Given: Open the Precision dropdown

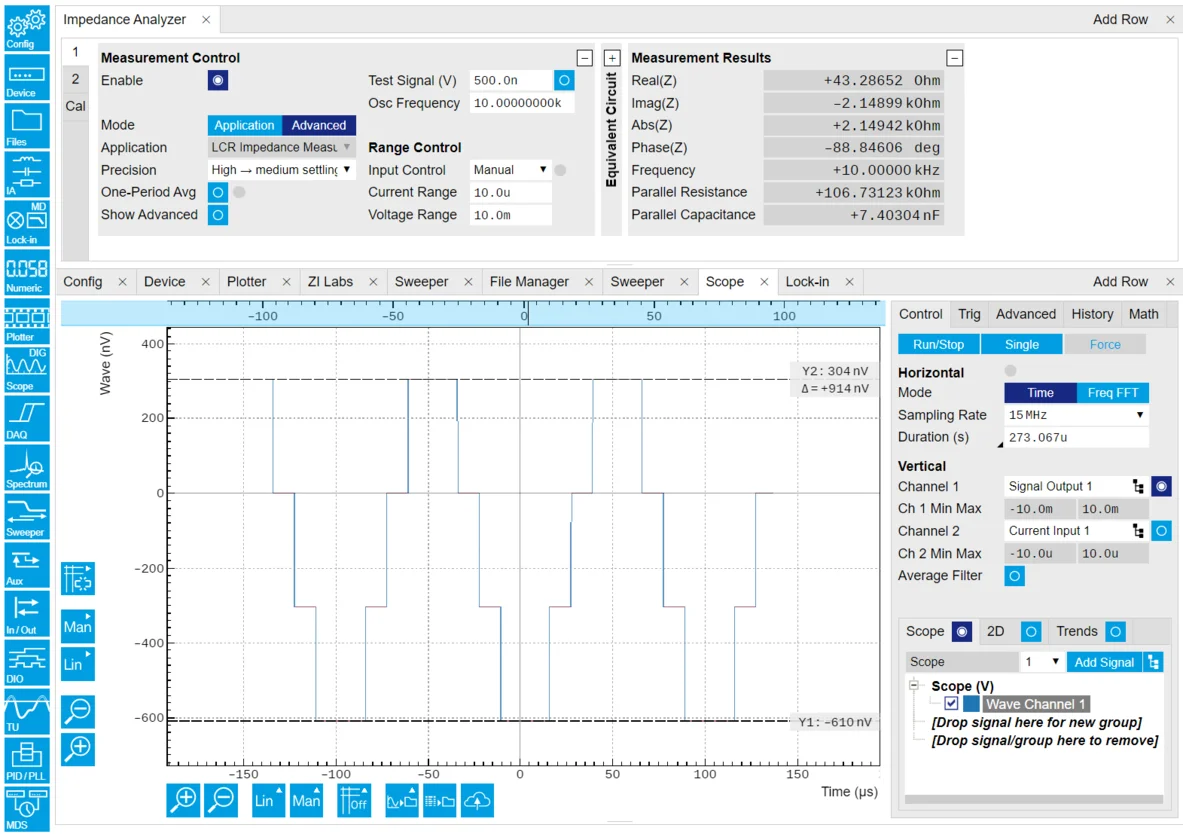Looking at the screenshot, I should click(x=282, y=170).
